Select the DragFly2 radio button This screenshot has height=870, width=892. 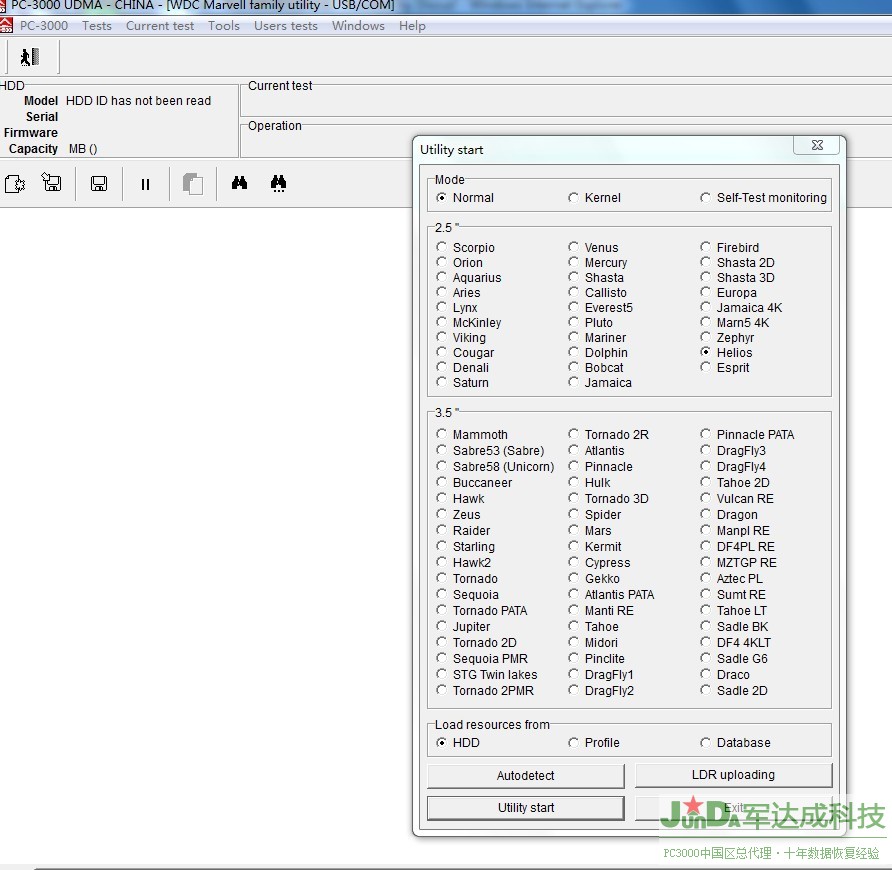pyautogui.click(x=573, y=690)
